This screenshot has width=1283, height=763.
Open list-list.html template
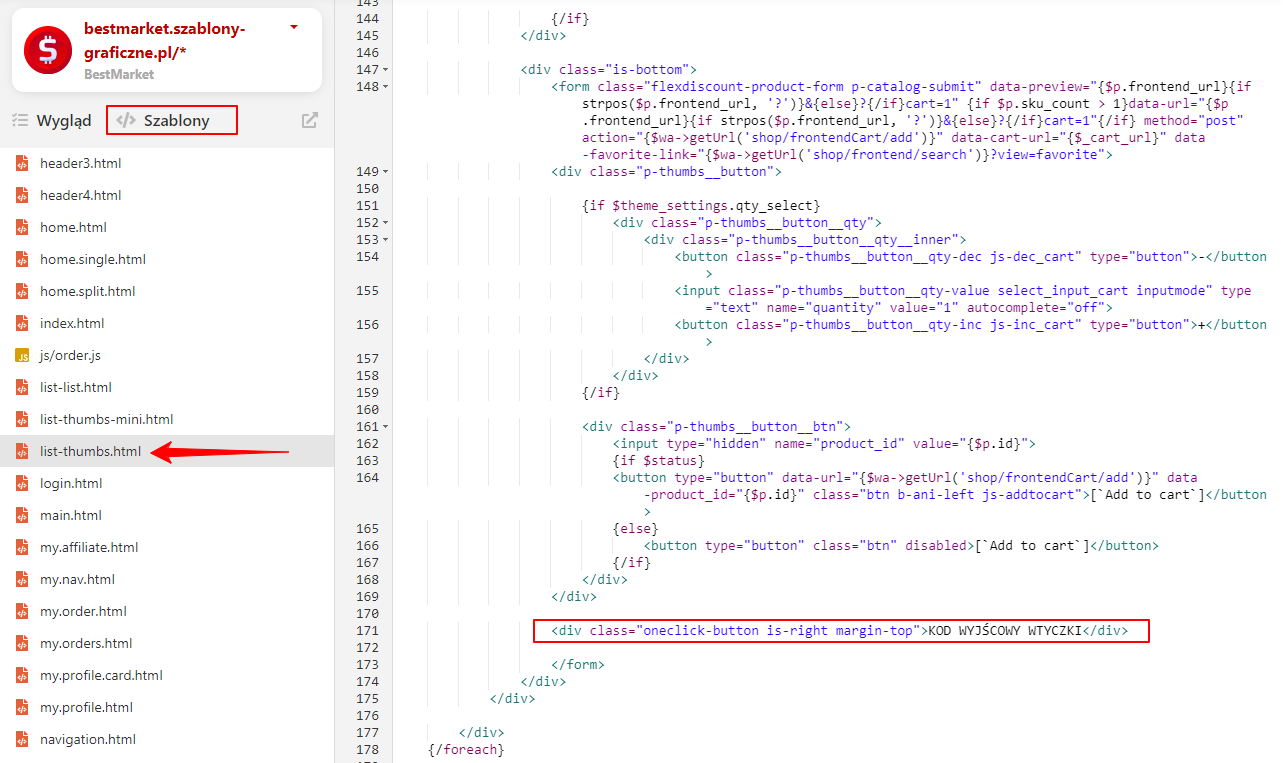[76, 387]
